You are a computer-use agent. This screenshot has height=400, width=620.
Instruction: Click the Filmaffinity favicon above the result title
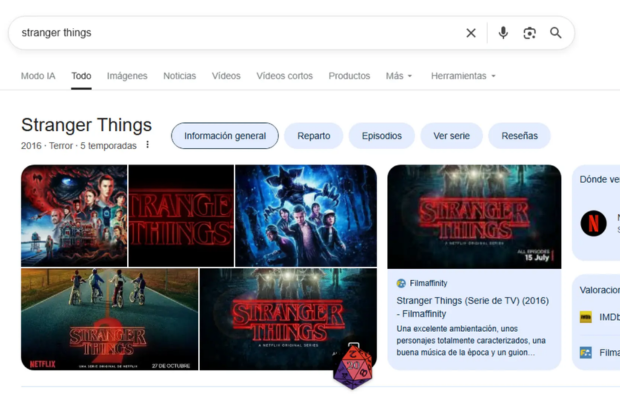(401, 283)
